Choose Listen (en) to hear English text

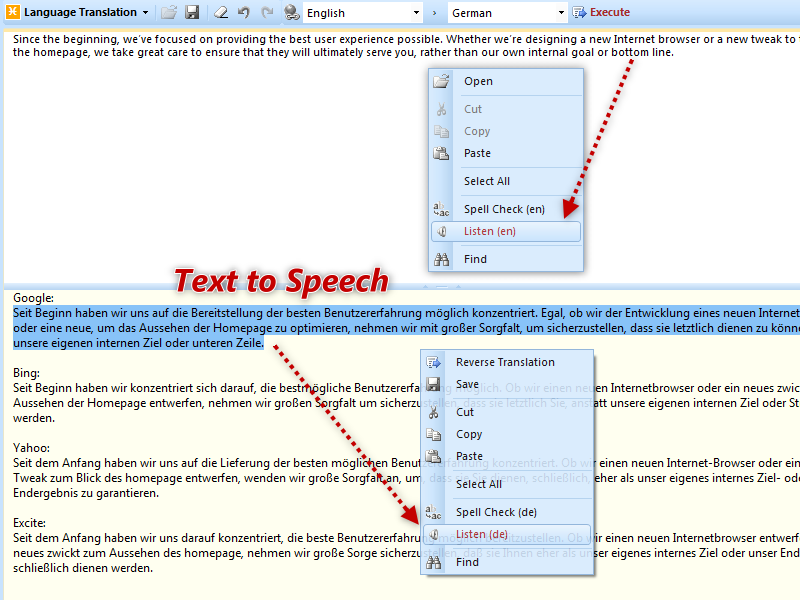[x=506, y=231]
